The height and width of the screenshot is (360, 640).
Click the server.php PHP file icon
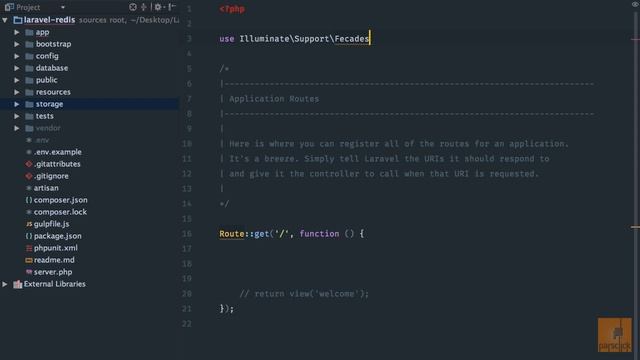point(29,272)
